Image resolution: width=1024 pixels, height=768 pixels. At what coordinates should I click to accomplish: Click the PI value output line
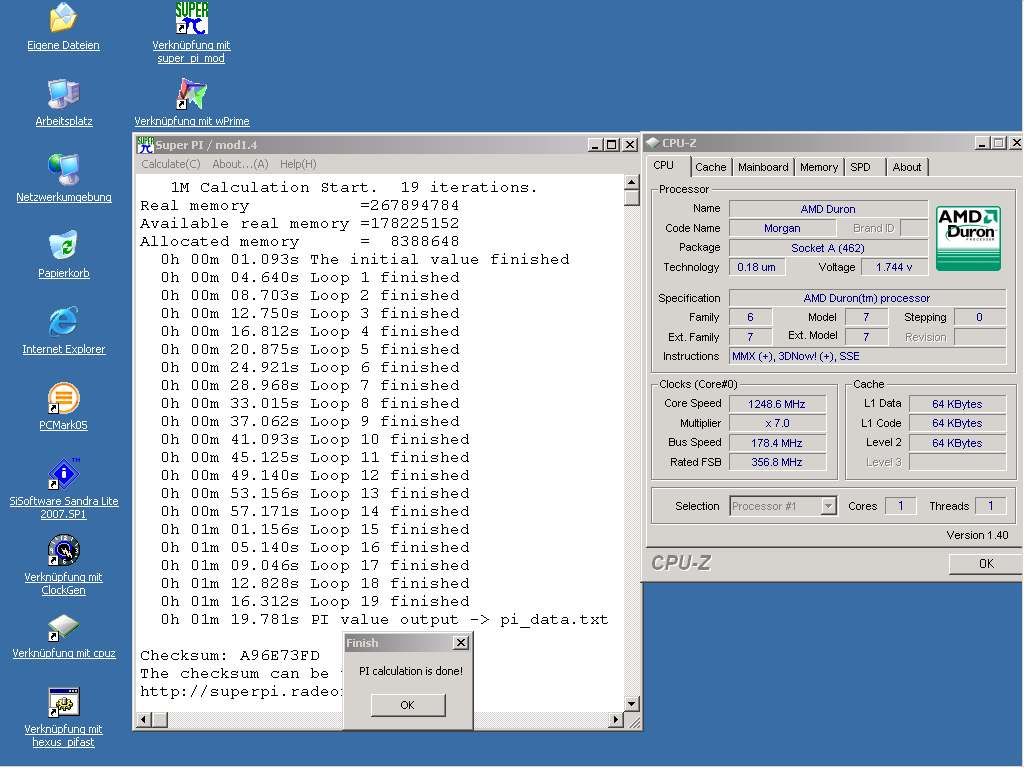pyautogui.click(x=384, y=620)
